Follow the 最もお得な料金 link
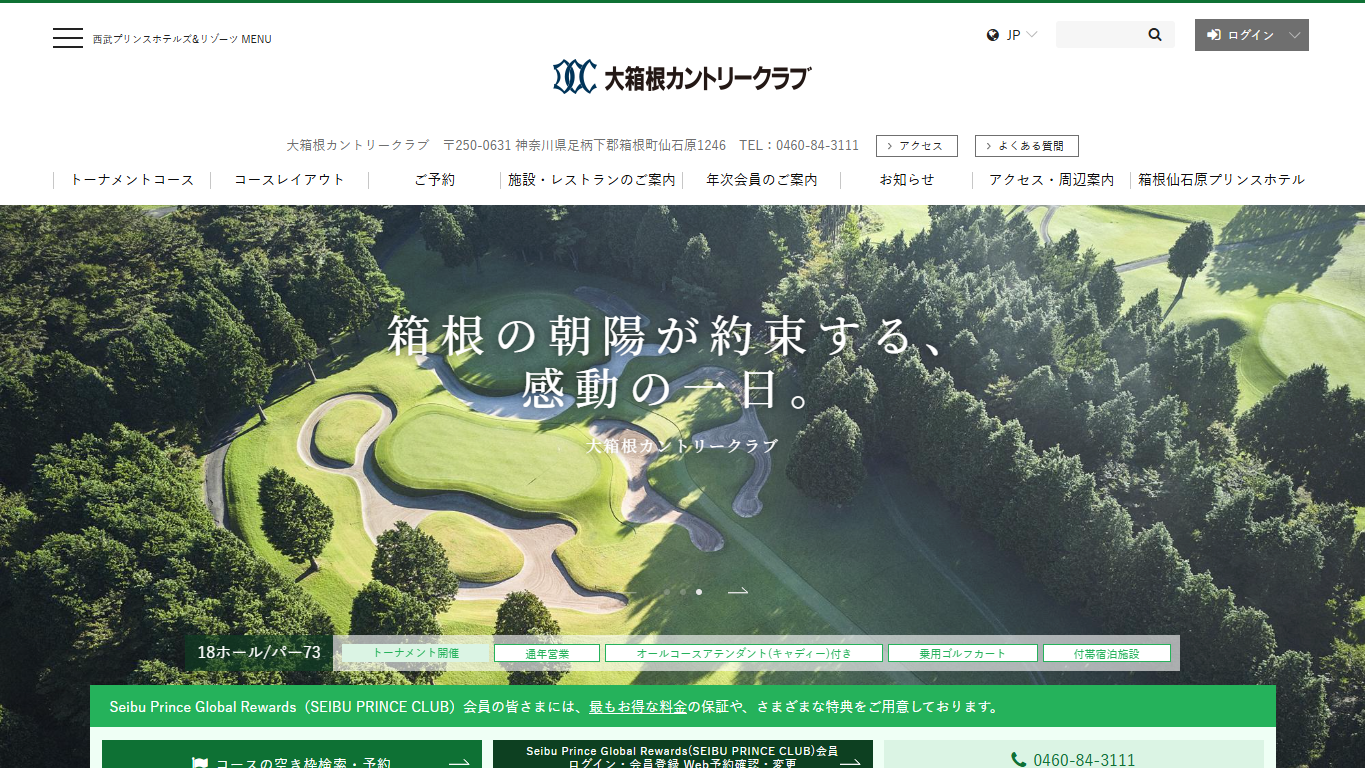 tap(638, 707)
